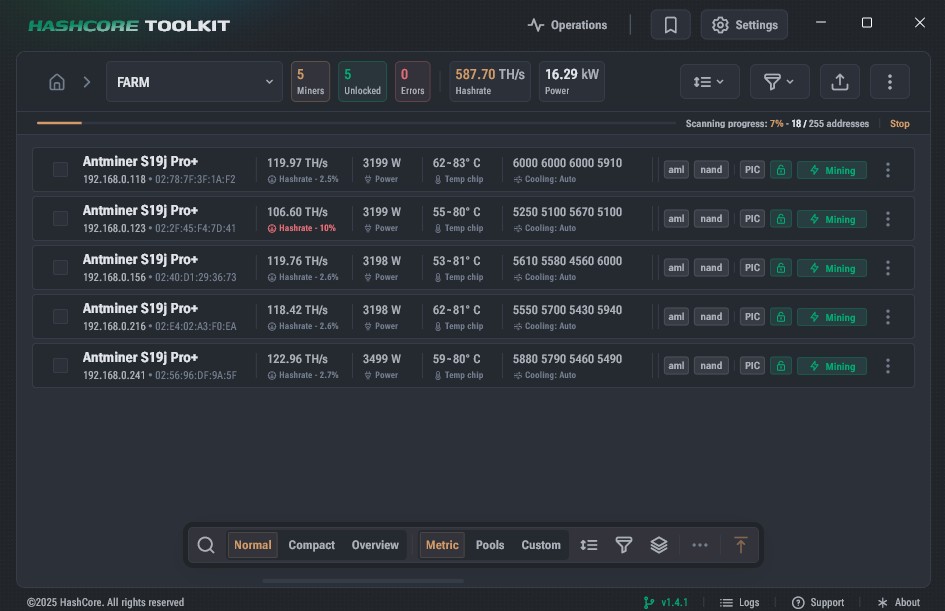Click the export upload icon
The image size is (945, 611).
click(840, 82)
